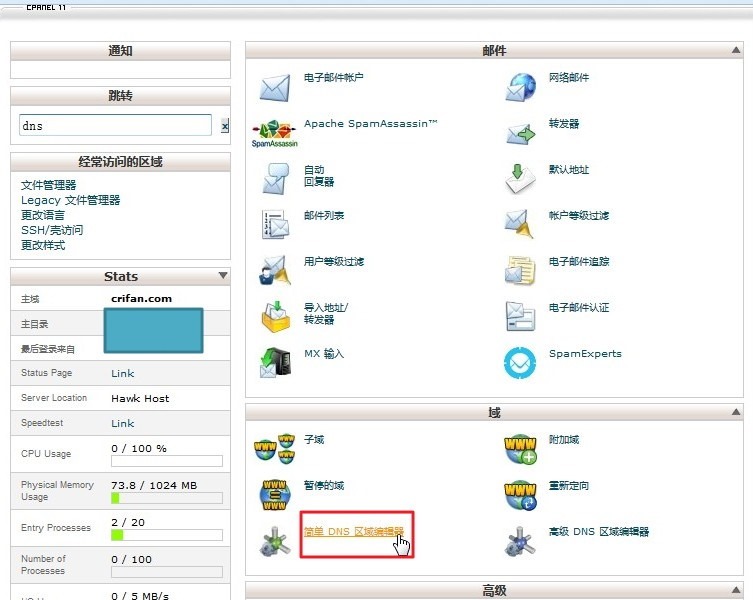This screenshot has width=753, height=600.
Task: Click 电子邮件认证 text link
Action: click(579, 307)
